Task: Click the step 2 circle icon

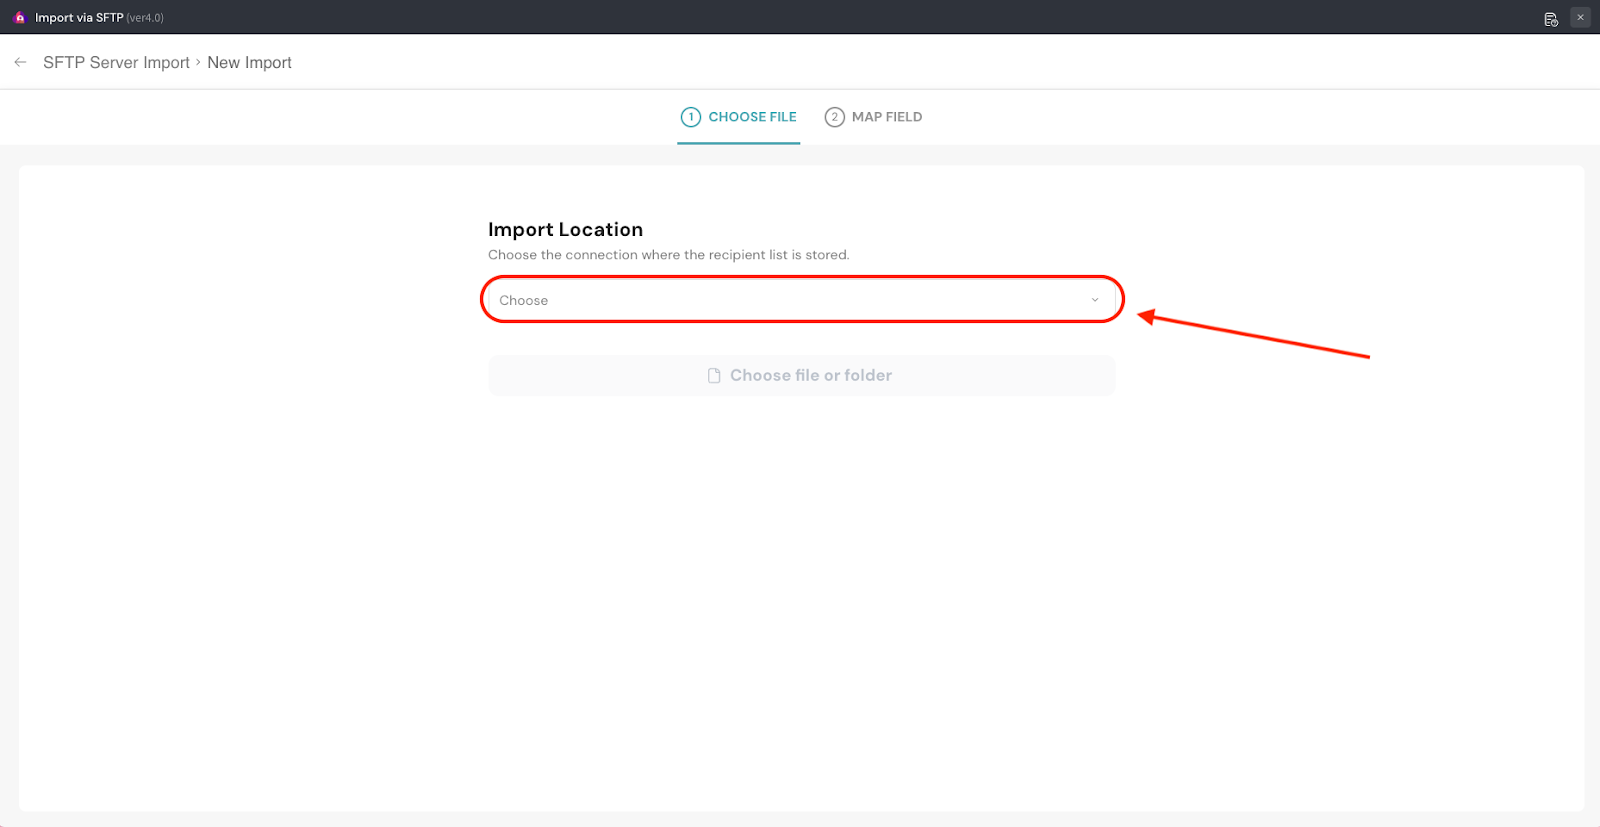Action: click(x=834, y=117)
